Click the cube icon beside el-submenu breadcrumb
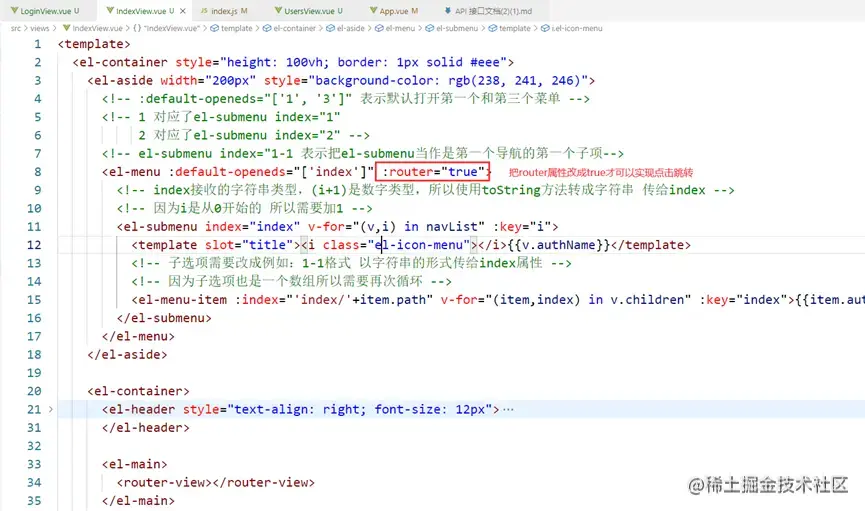Image resolution: width=865 pixels, height=511 pixels. 430,28
